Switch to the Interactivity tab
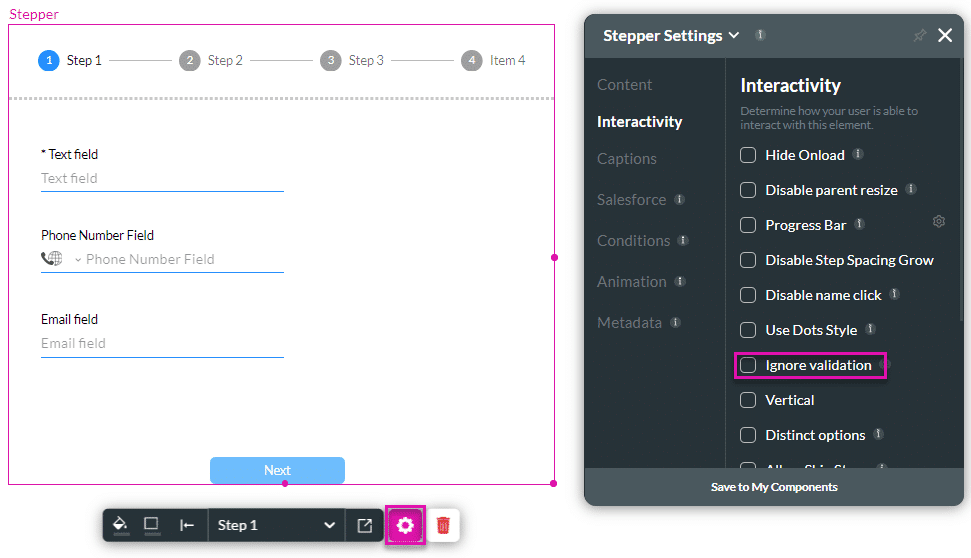This screenshot has height=558, width=971. [640, 121]
